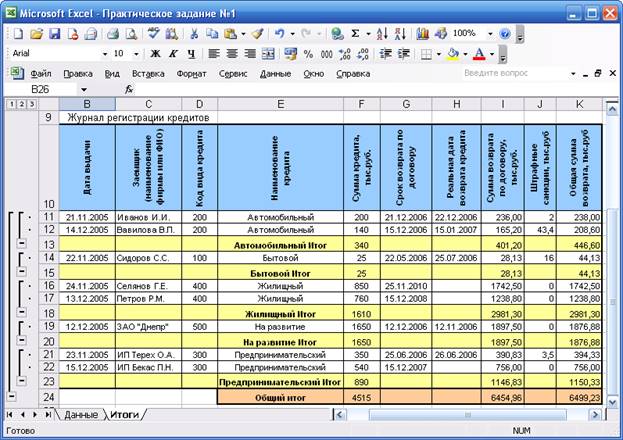Open the Name Box dropdown for B26
Screen dimensions: 623x440
[84, 90]
